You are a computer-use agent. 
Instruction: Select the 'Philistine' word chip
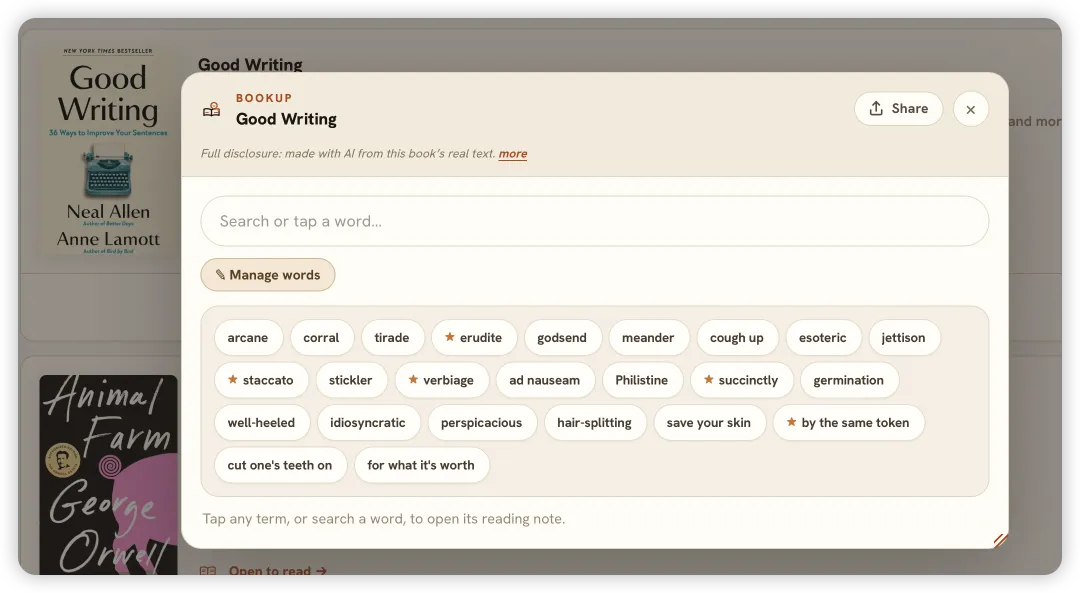point(642,380)
